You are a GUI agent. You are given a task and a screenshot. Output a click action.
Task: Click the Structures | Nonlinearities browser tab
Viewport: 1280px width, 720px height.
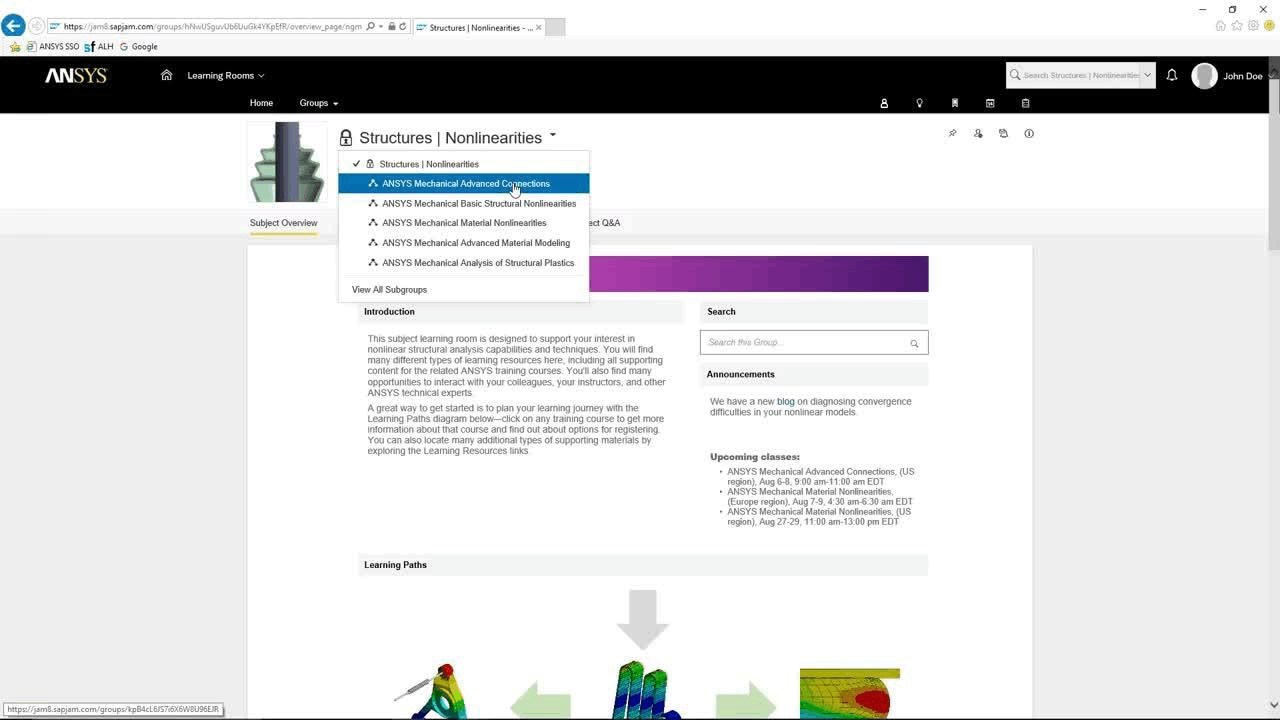(x=478, y=27)
